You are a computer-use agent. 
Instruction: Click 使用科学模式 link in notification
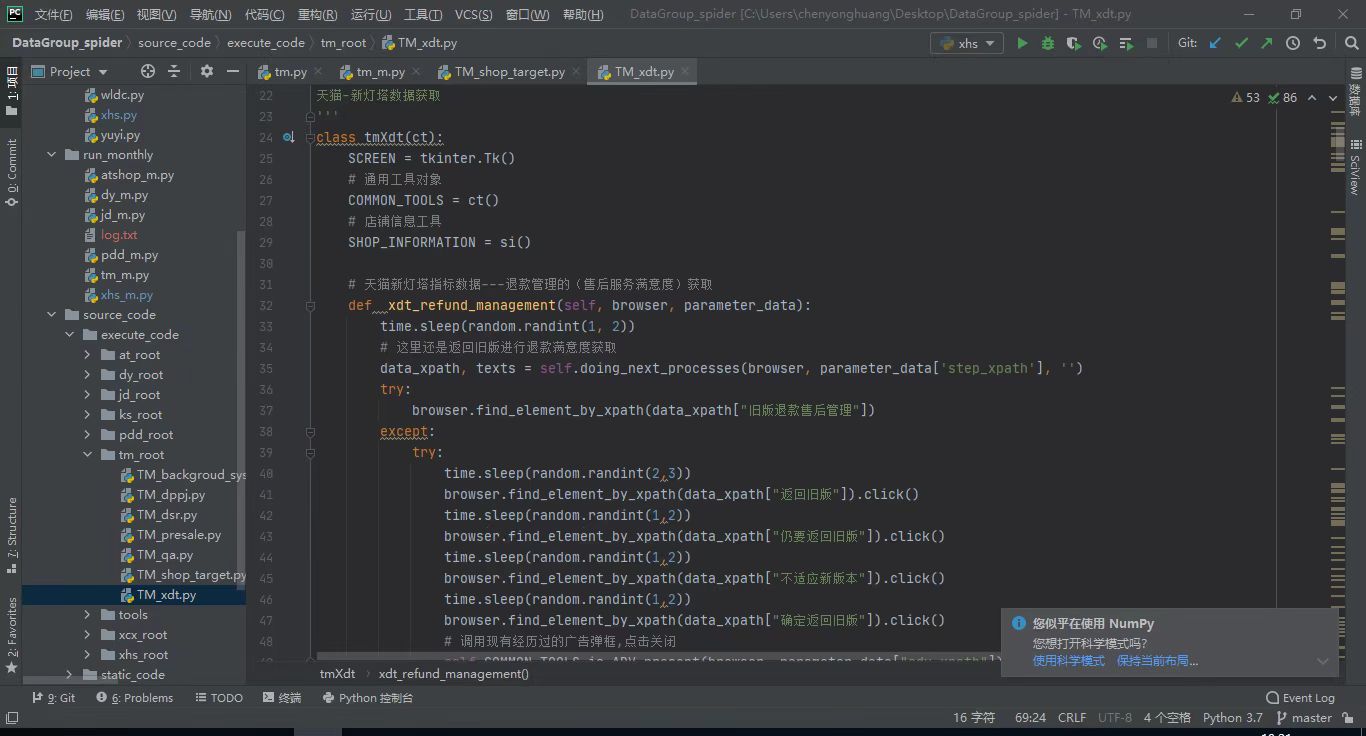pos(1068,661)
